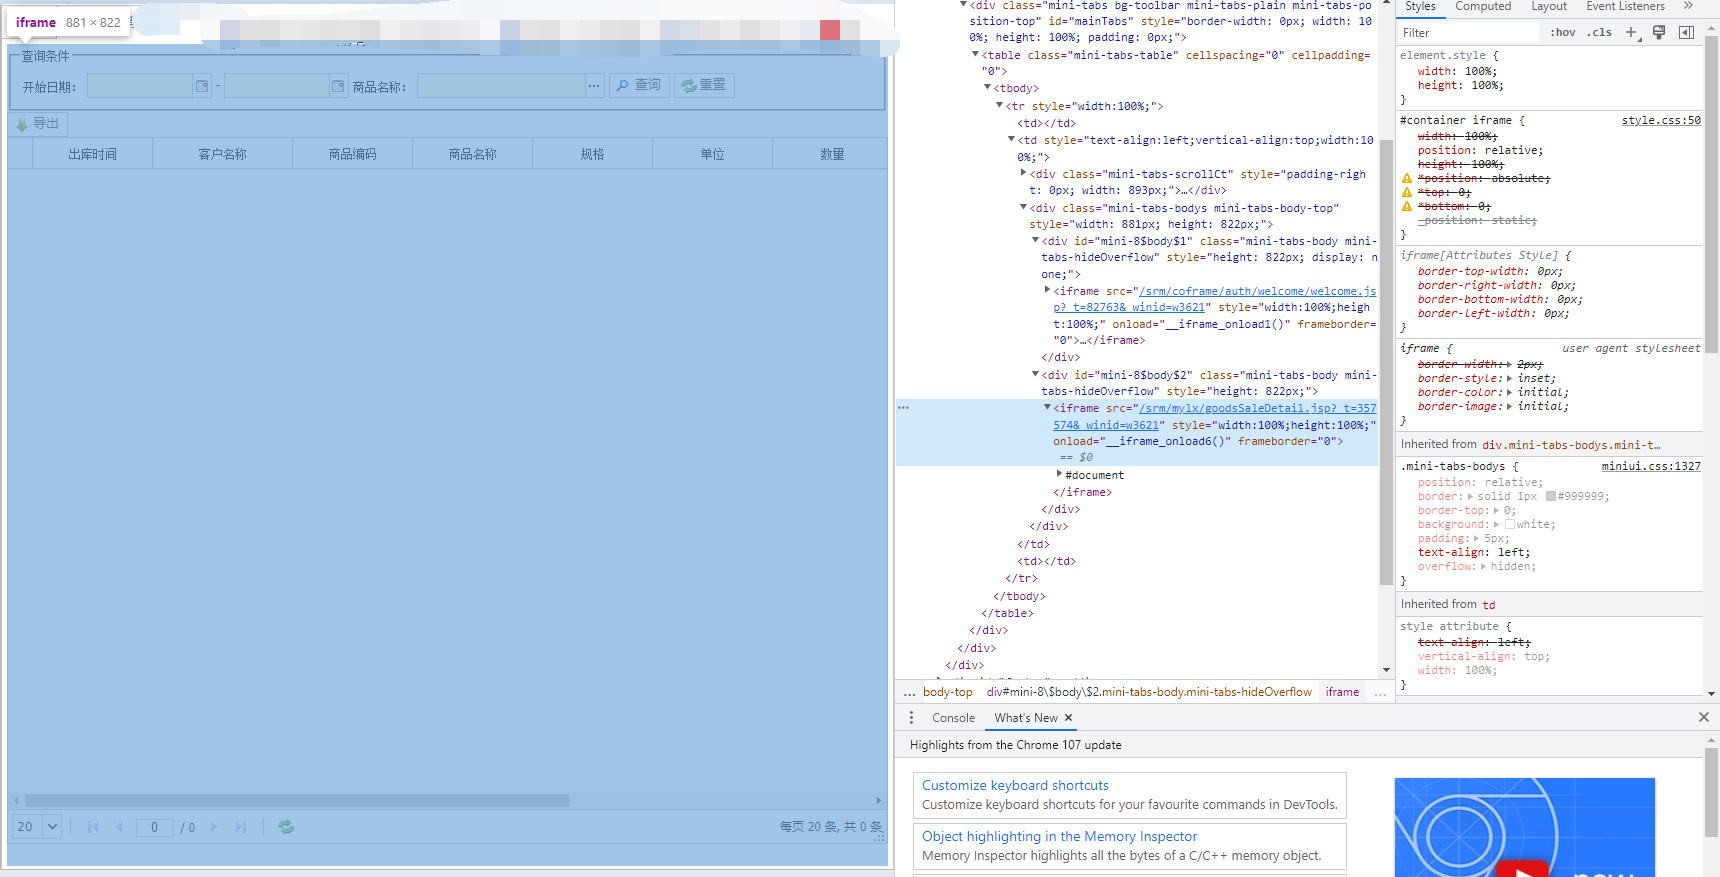Click the white background color swatch

tap(1510, 524)
